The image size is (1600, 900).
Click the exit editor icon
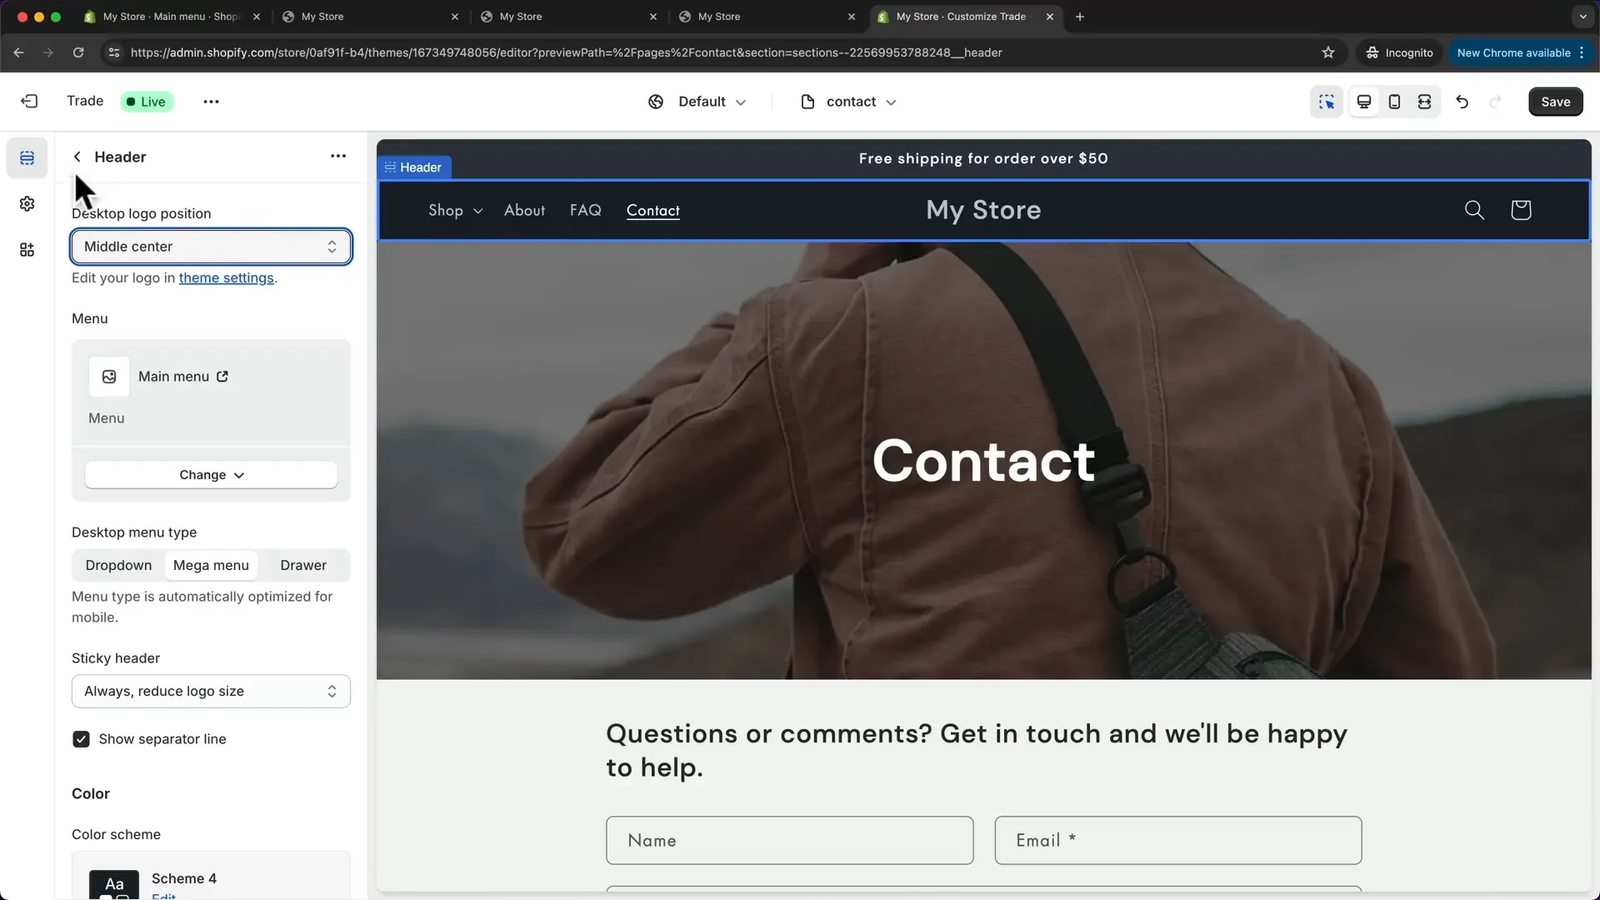click(29, 101)
